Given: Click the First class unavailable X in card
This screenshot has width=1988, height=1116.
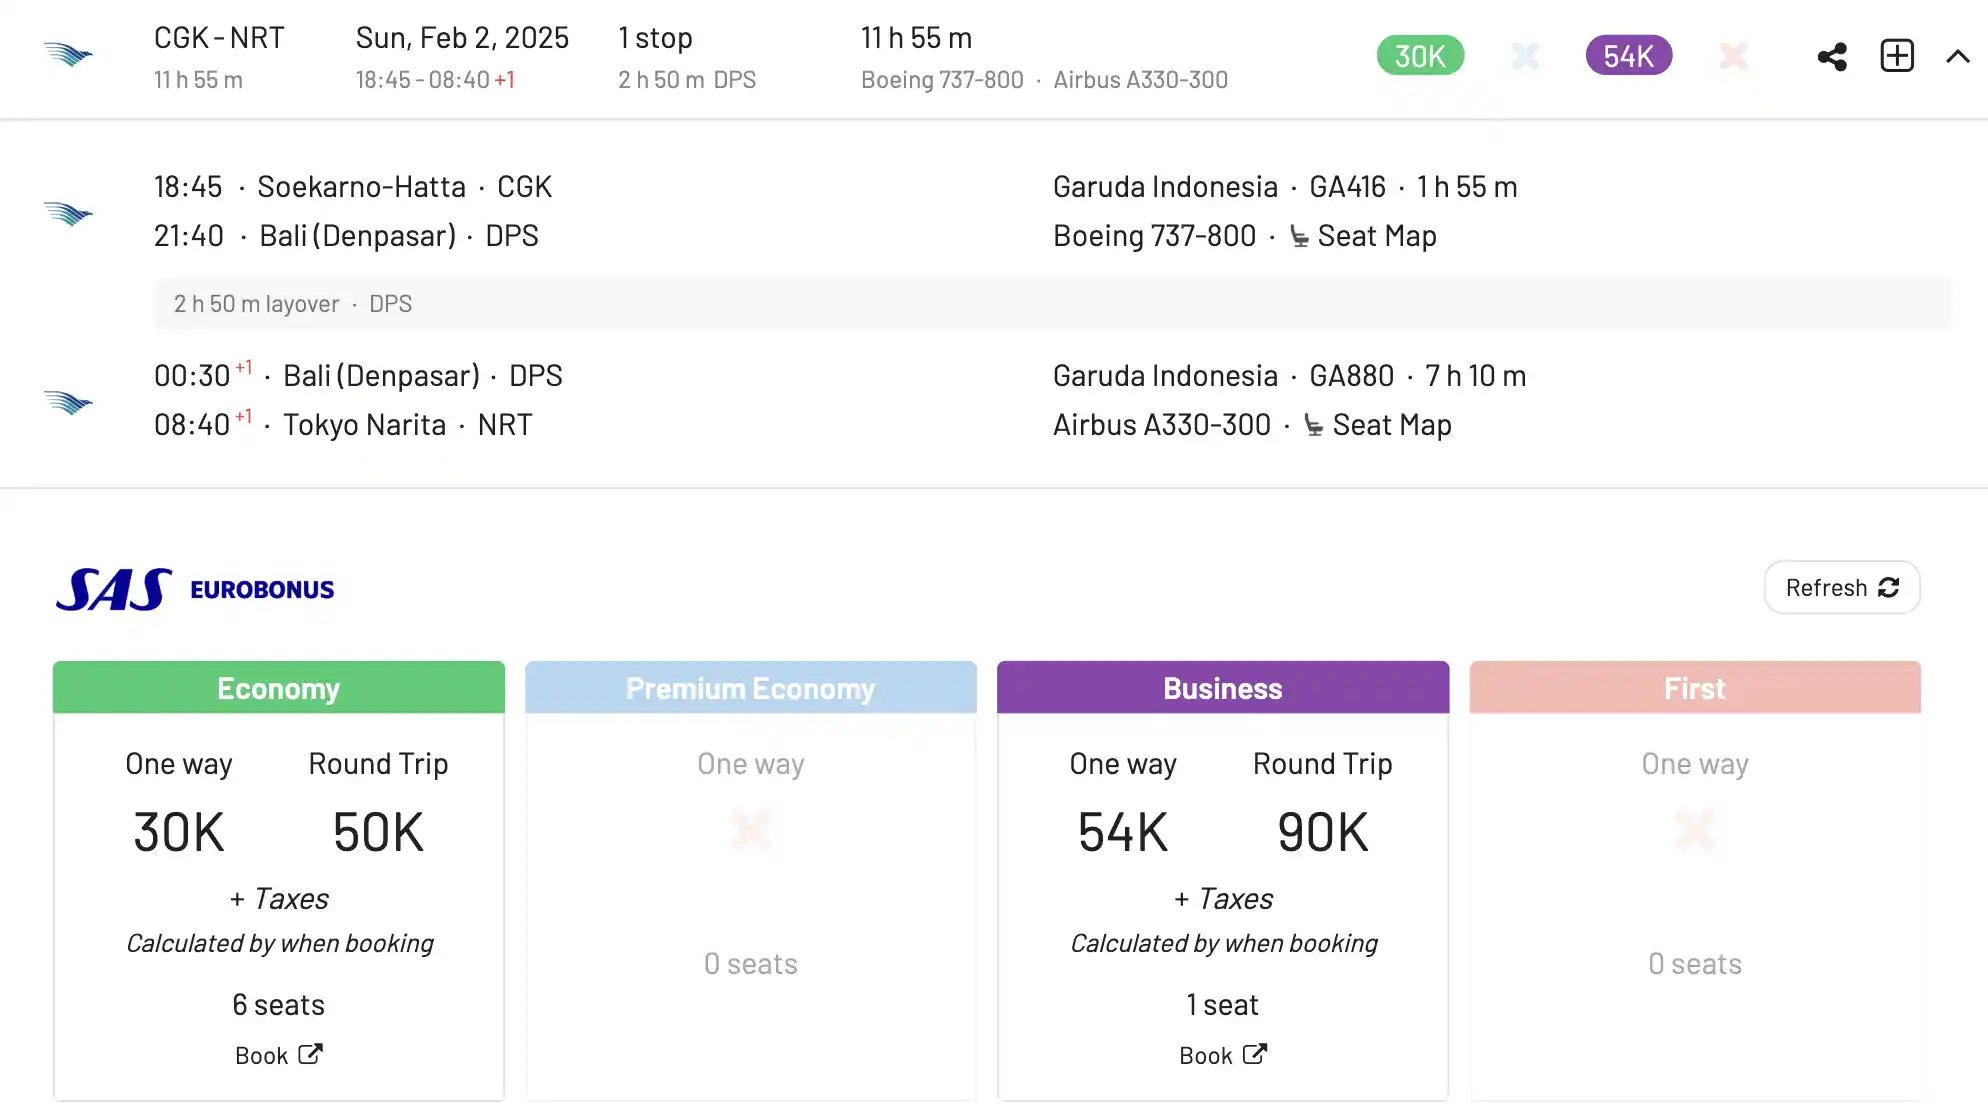Looking at the screenshot, I should click(1695, 830).
